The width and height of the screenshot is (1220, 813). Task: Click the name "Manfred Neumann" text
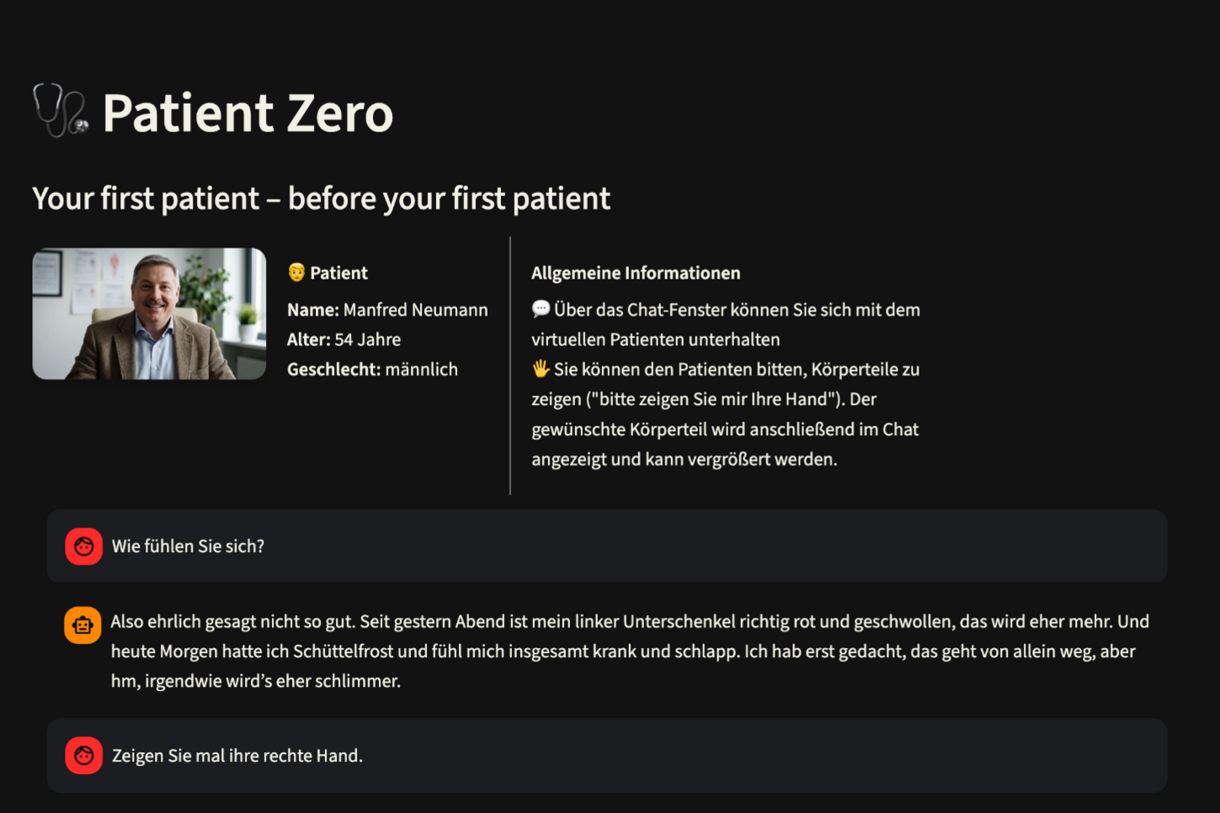pos(415,310)
